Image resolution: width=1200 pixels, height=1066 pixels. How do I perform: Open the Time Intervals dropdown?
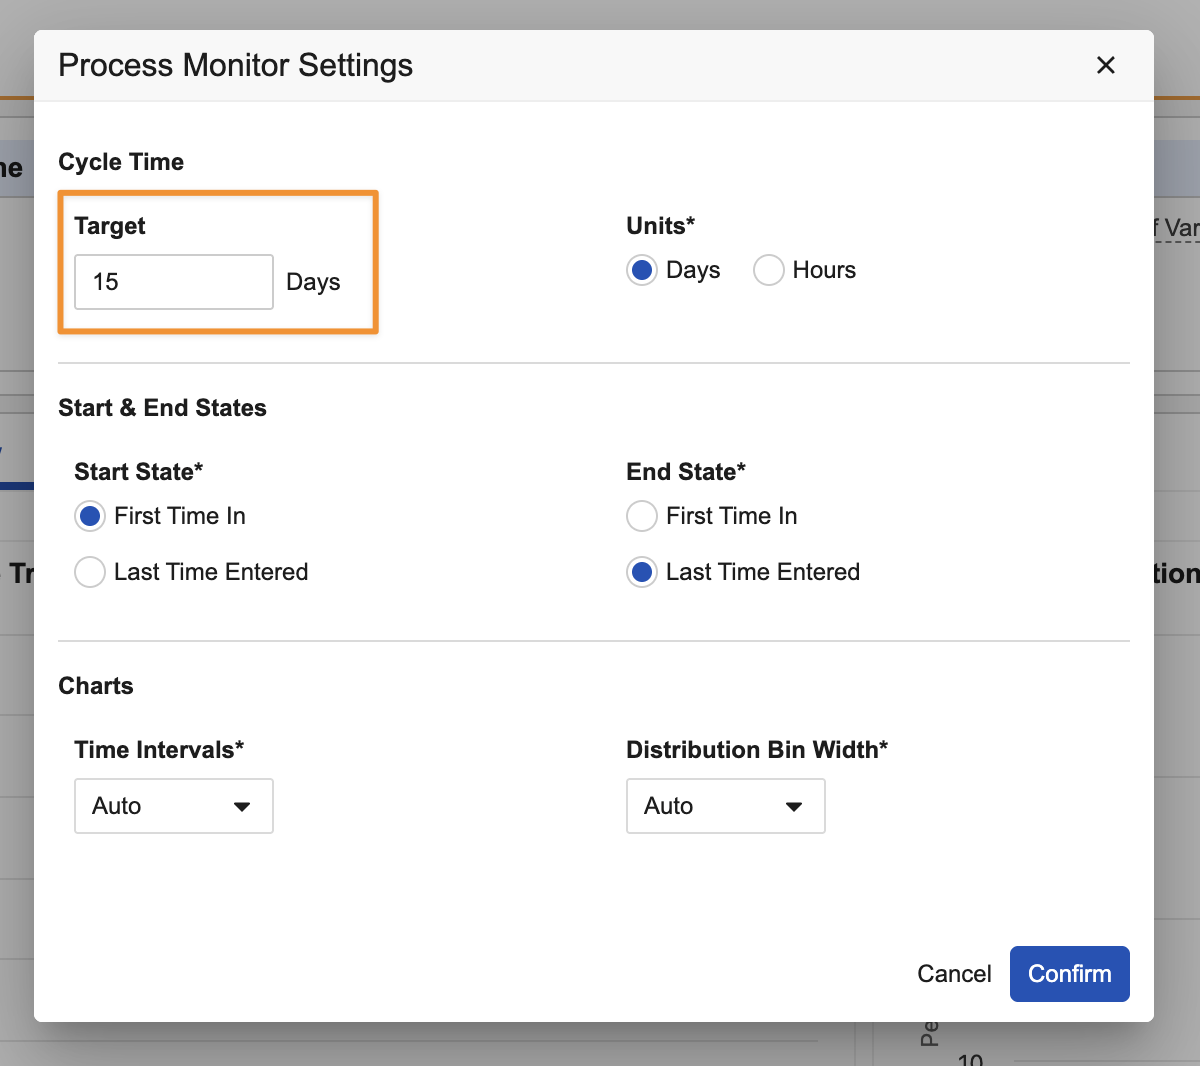tap(173, 806)
